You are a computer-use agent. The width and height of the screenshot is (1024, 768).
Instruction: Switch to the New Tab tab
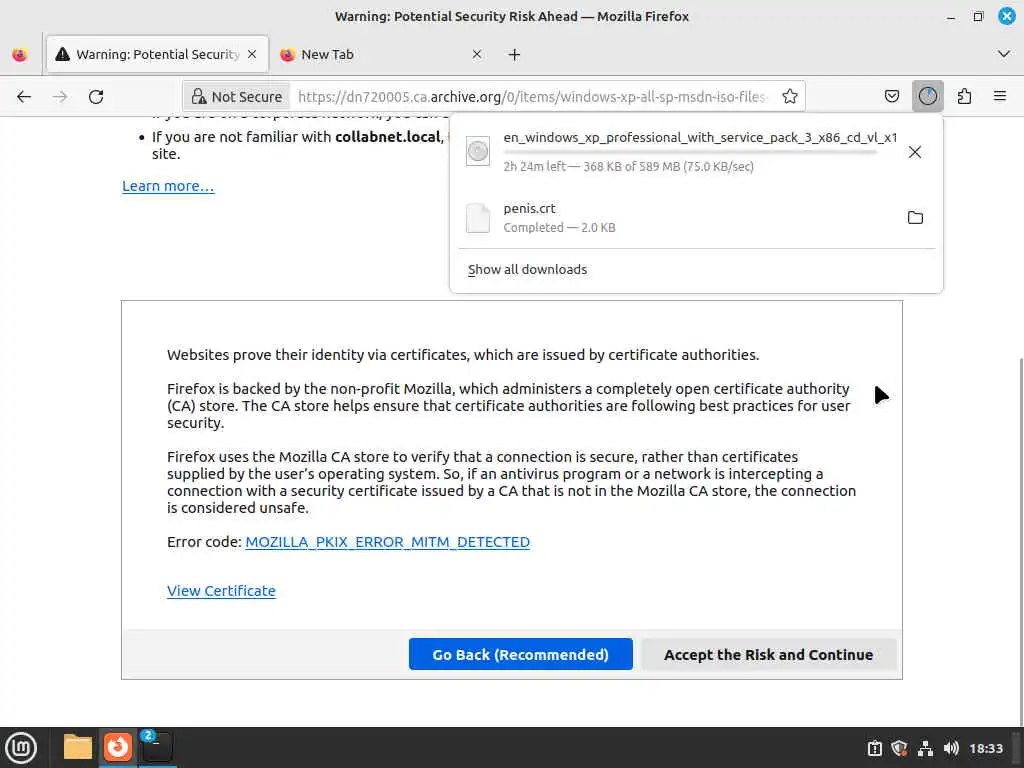pyautogui.click(x=382, y=55)
